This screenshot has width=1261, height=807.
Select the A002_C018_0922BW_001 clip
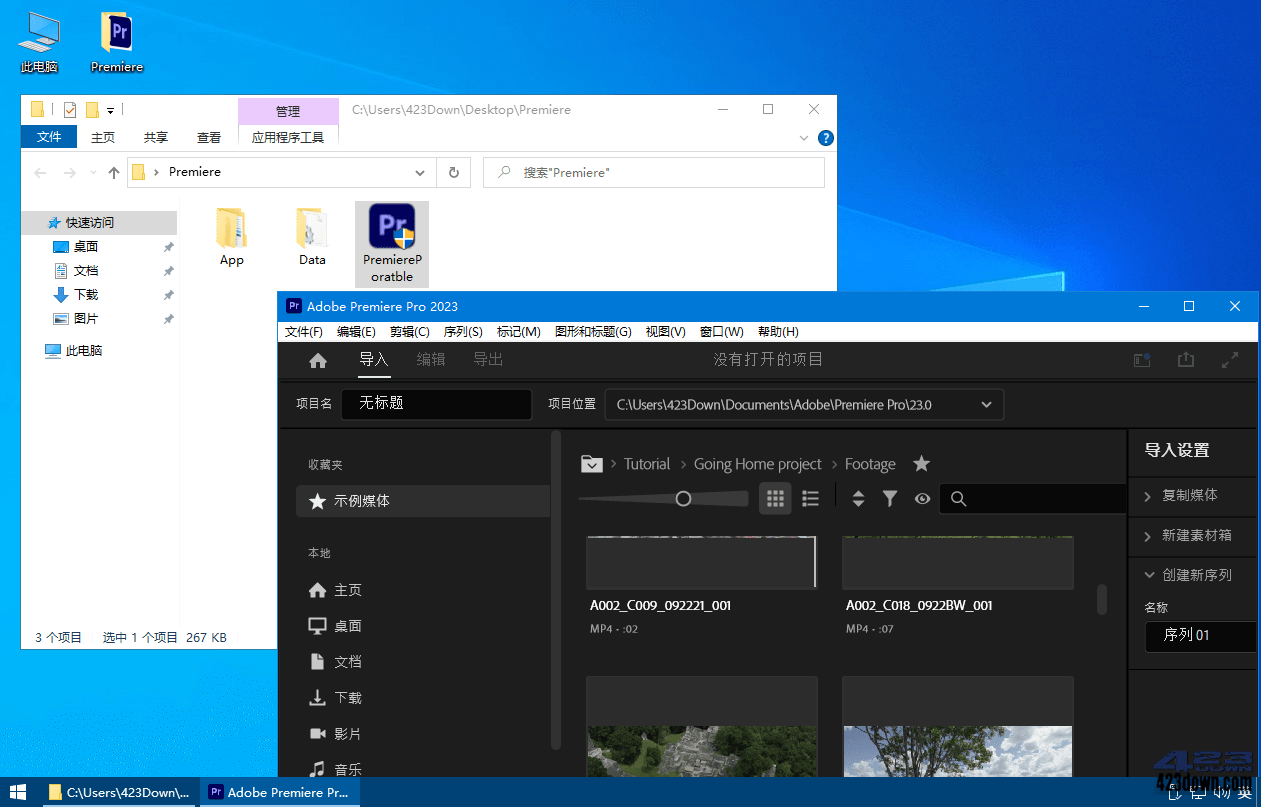tap(957, 562)
